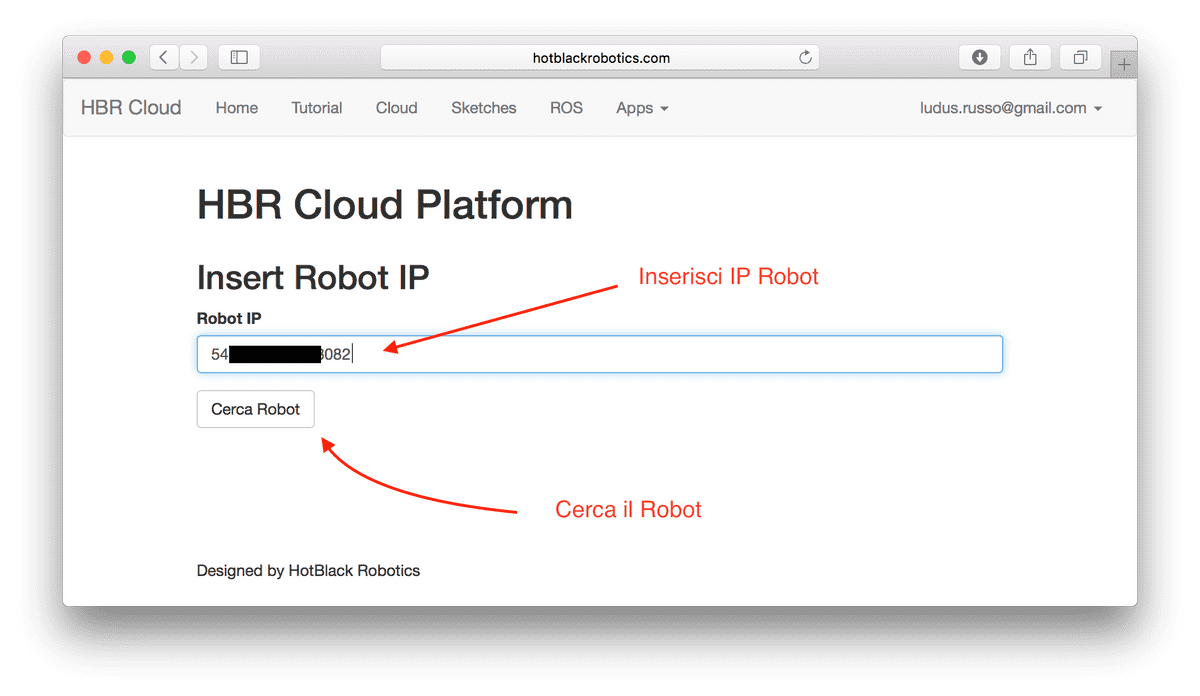Click the address bar showing hotblackrobotics.com

pyautogui.click(x=600, y=57)
